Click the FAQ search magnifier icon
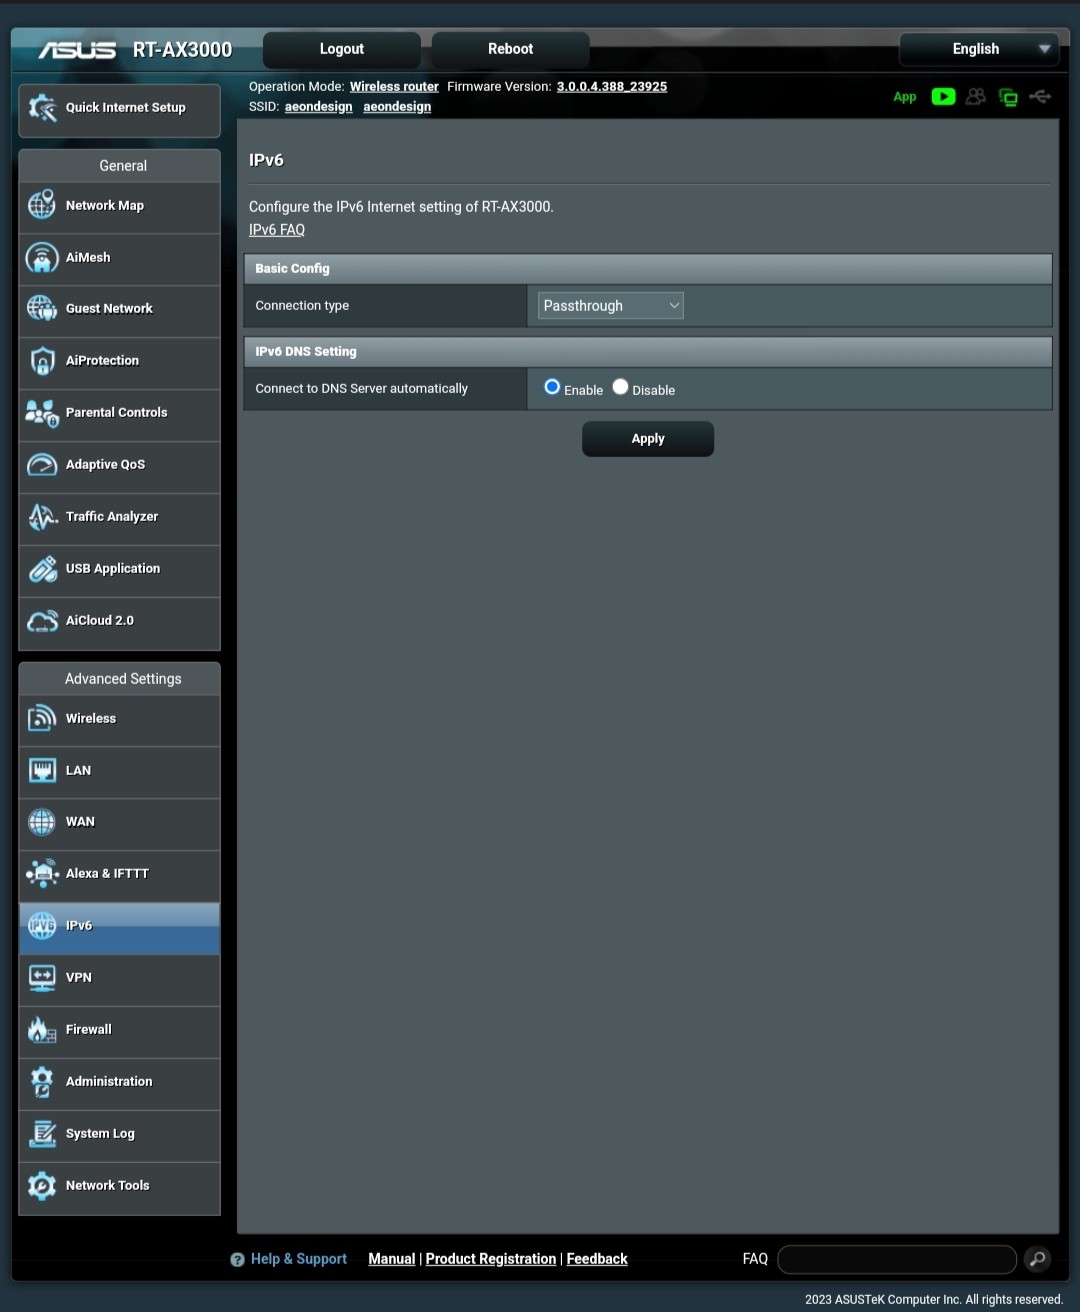 (1038, 1259)
